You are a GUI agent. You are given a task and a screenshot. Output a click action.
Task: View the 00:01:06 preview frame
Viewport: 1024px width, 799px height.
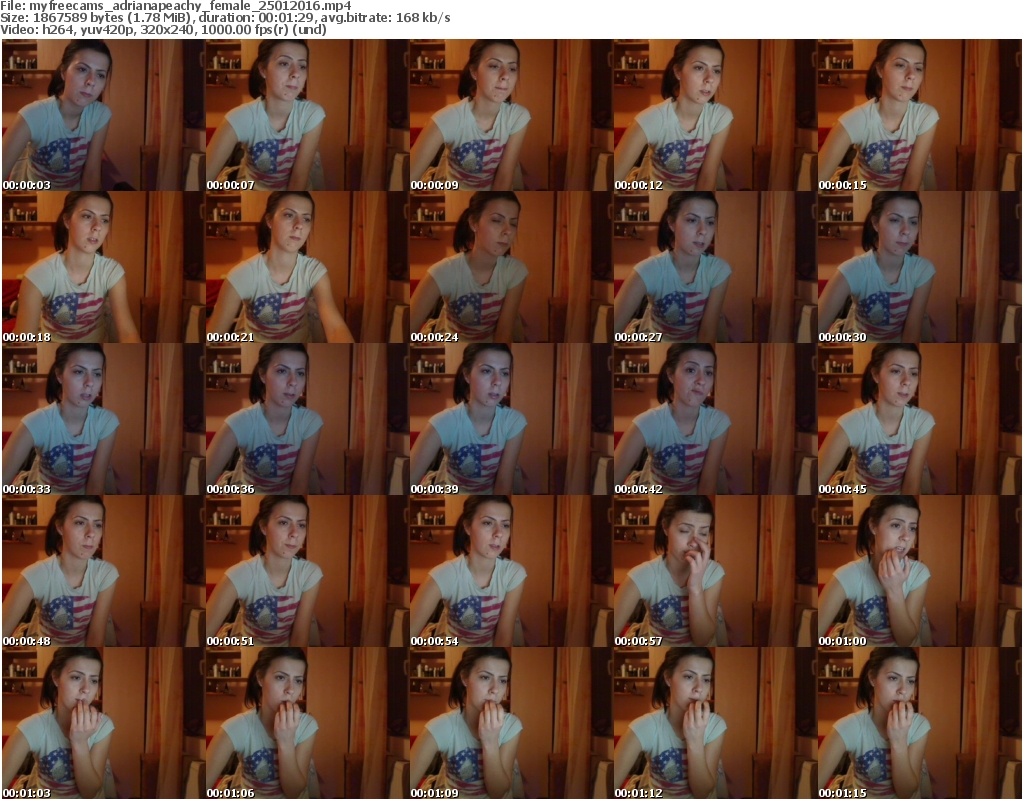coord(307,723)
